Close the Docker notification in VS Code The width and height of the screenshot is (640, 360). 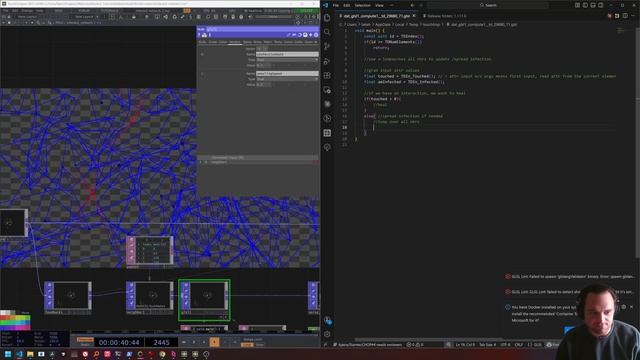[x=631, y=307]
